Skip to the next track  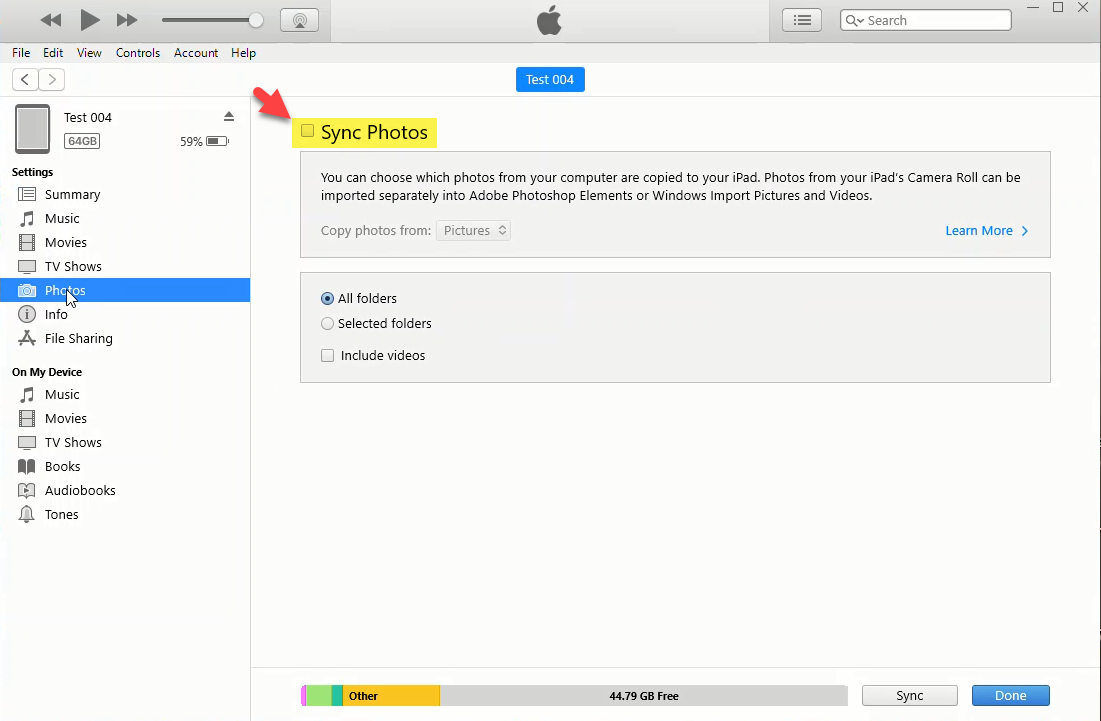pyautogui.click(x=127, y=20)
